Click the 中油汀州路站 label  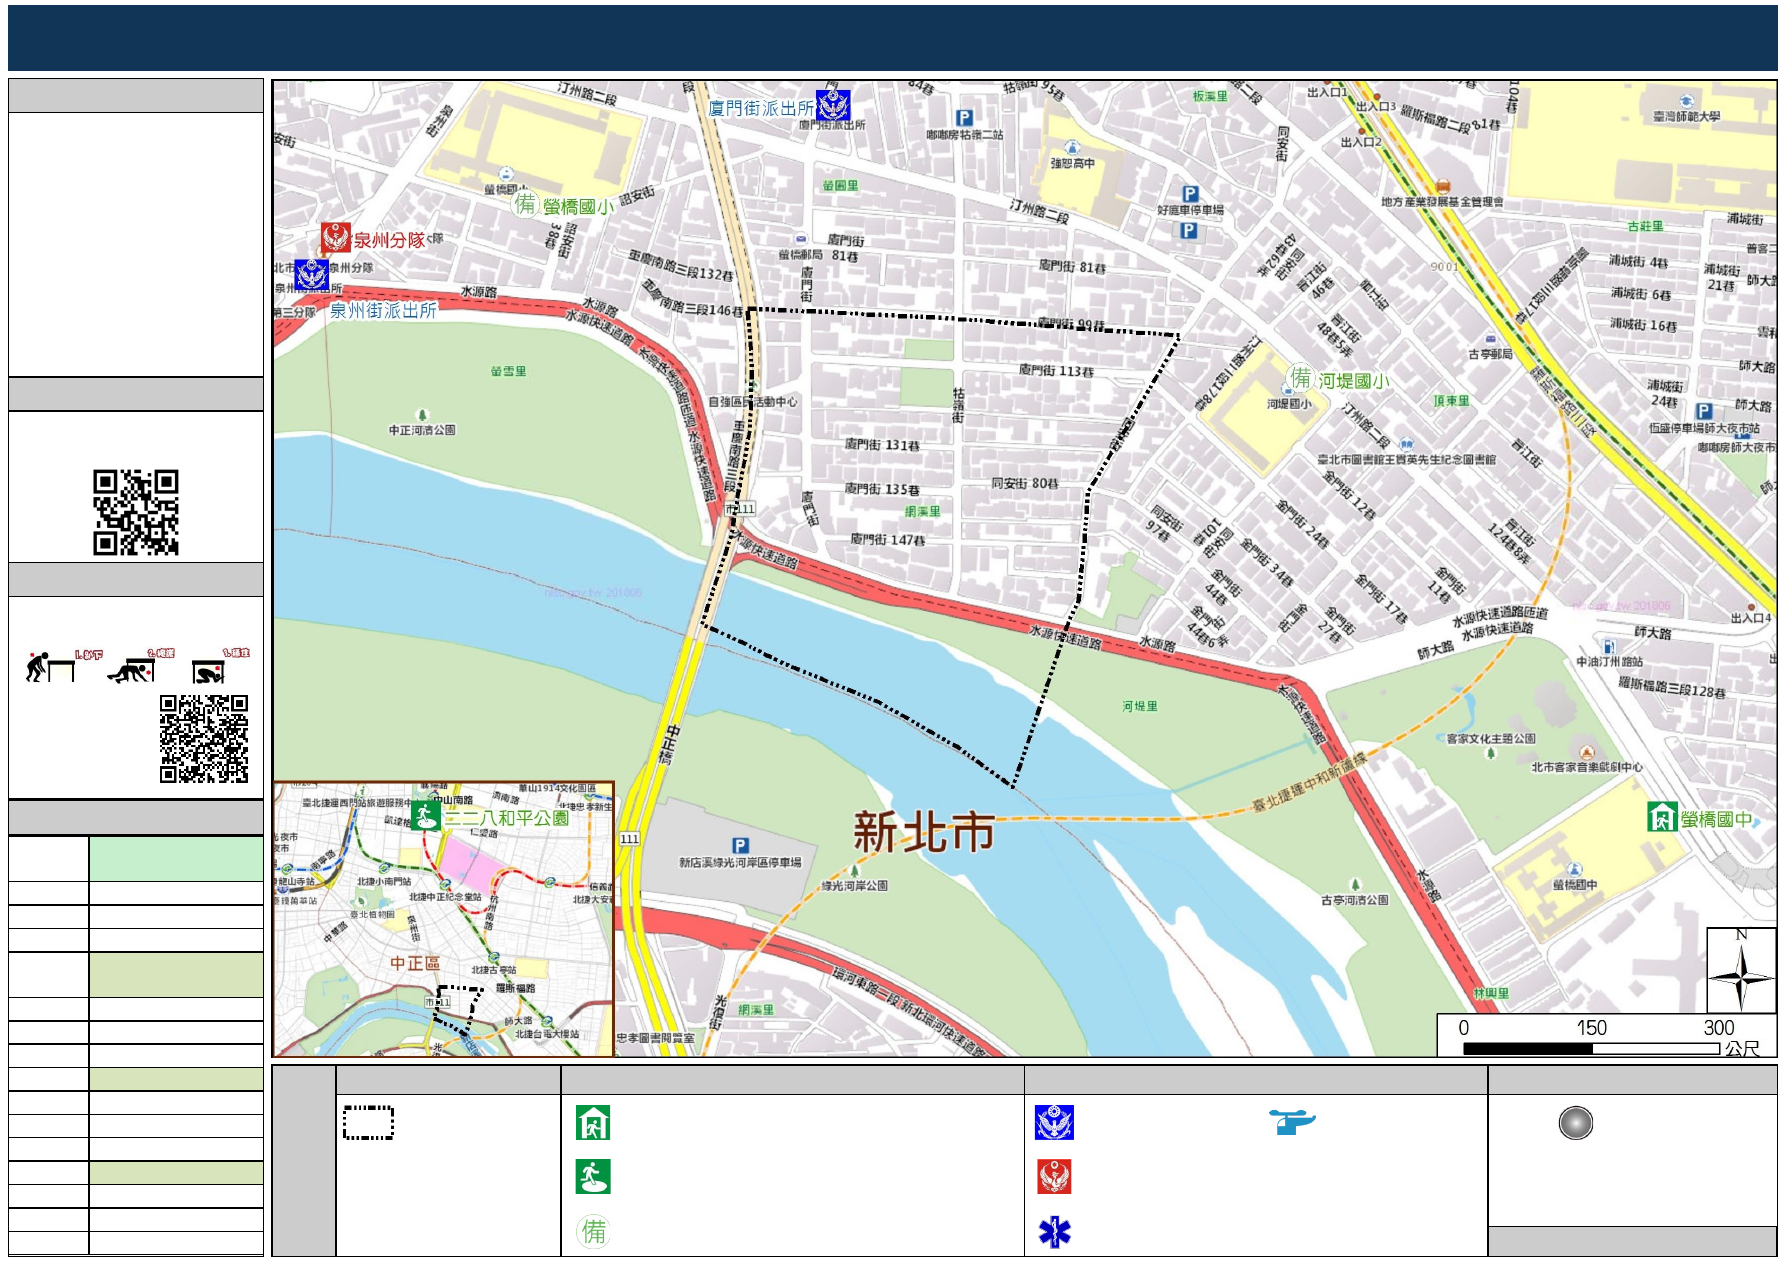(1609, 661)
